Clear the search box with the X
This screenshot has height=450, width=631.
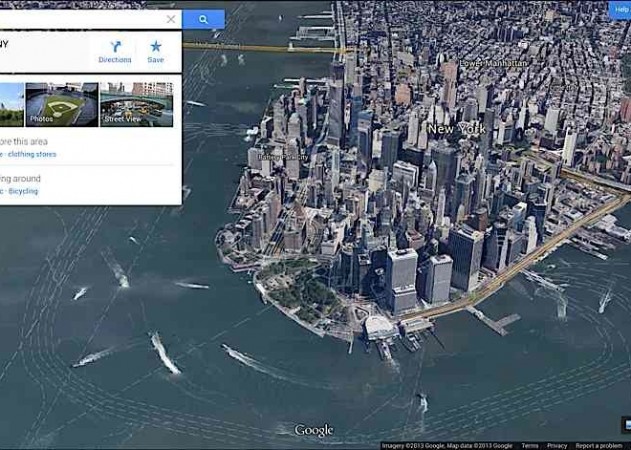point(171,19)
